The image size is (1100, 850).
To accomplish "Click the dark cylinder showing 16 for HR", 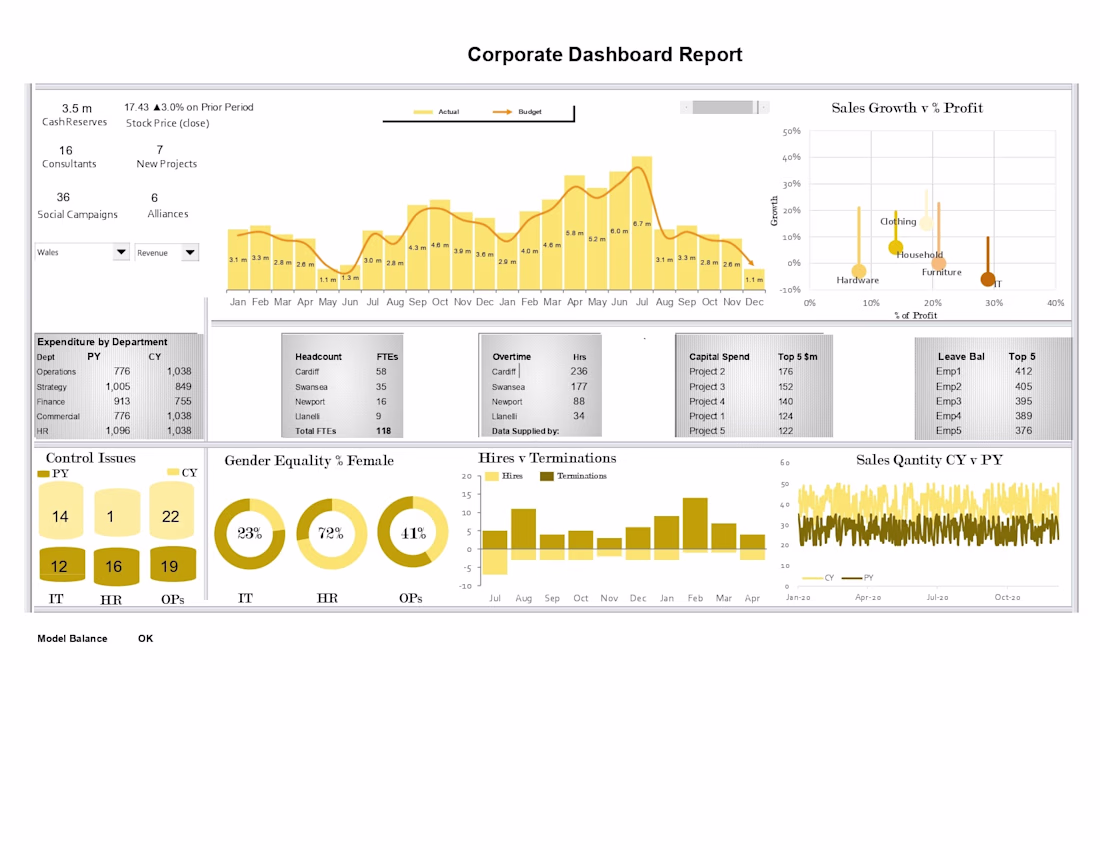I will point(116,566).
